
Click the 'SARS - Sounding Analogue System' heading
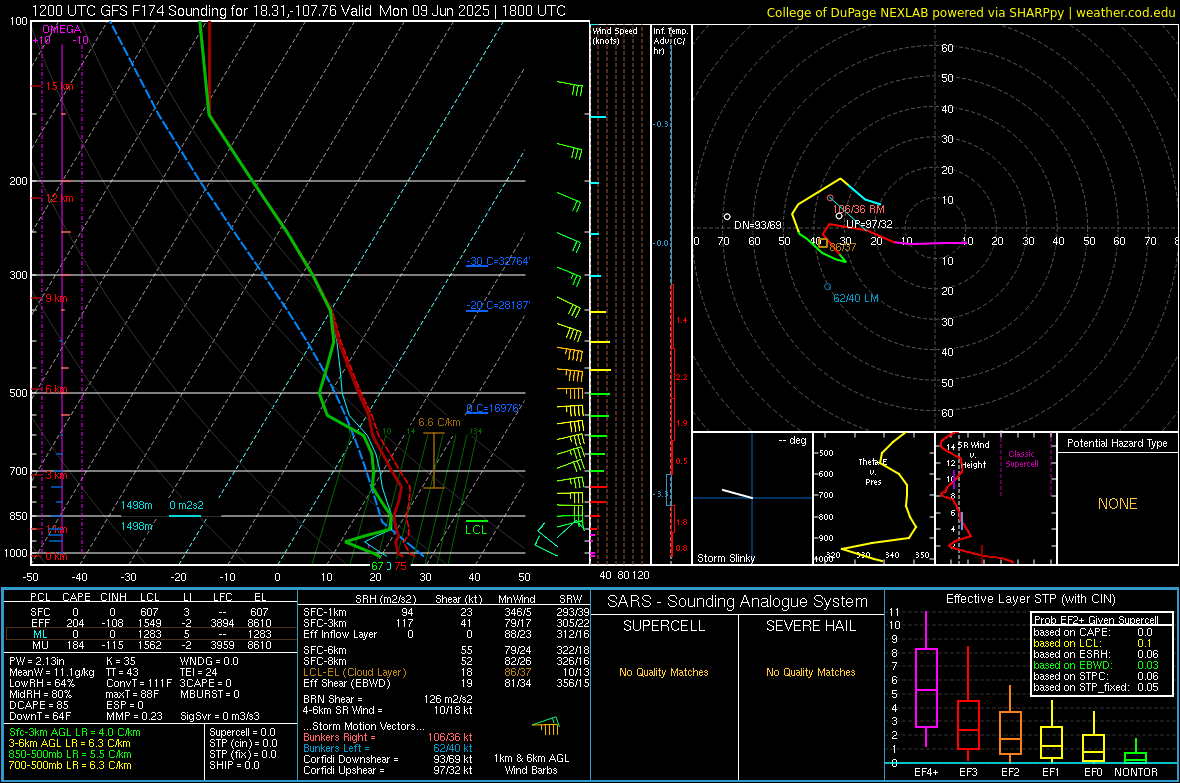click(738, 601)
